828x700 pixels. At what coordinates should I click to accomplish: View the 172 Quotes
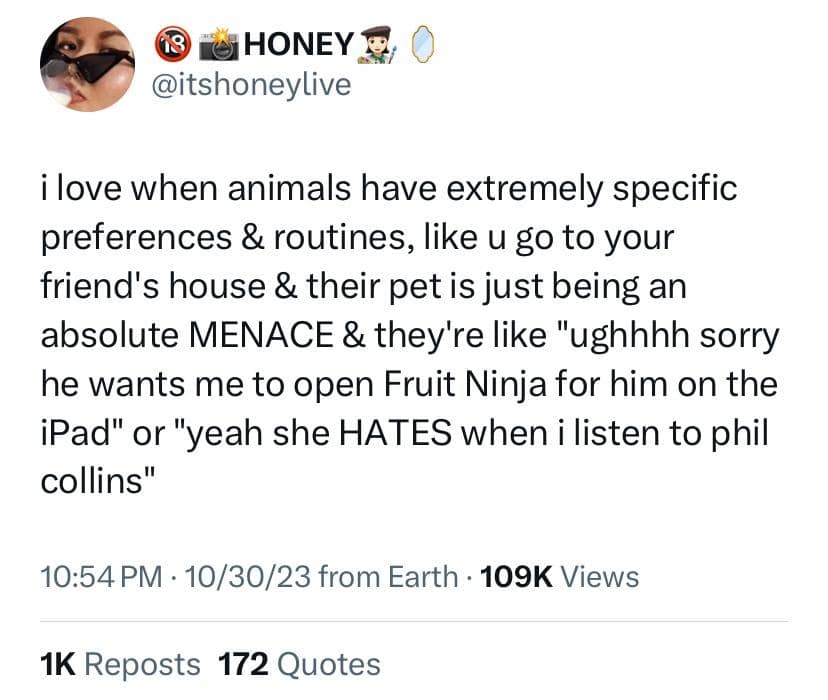pyautogui.click(x=298, y=663)
